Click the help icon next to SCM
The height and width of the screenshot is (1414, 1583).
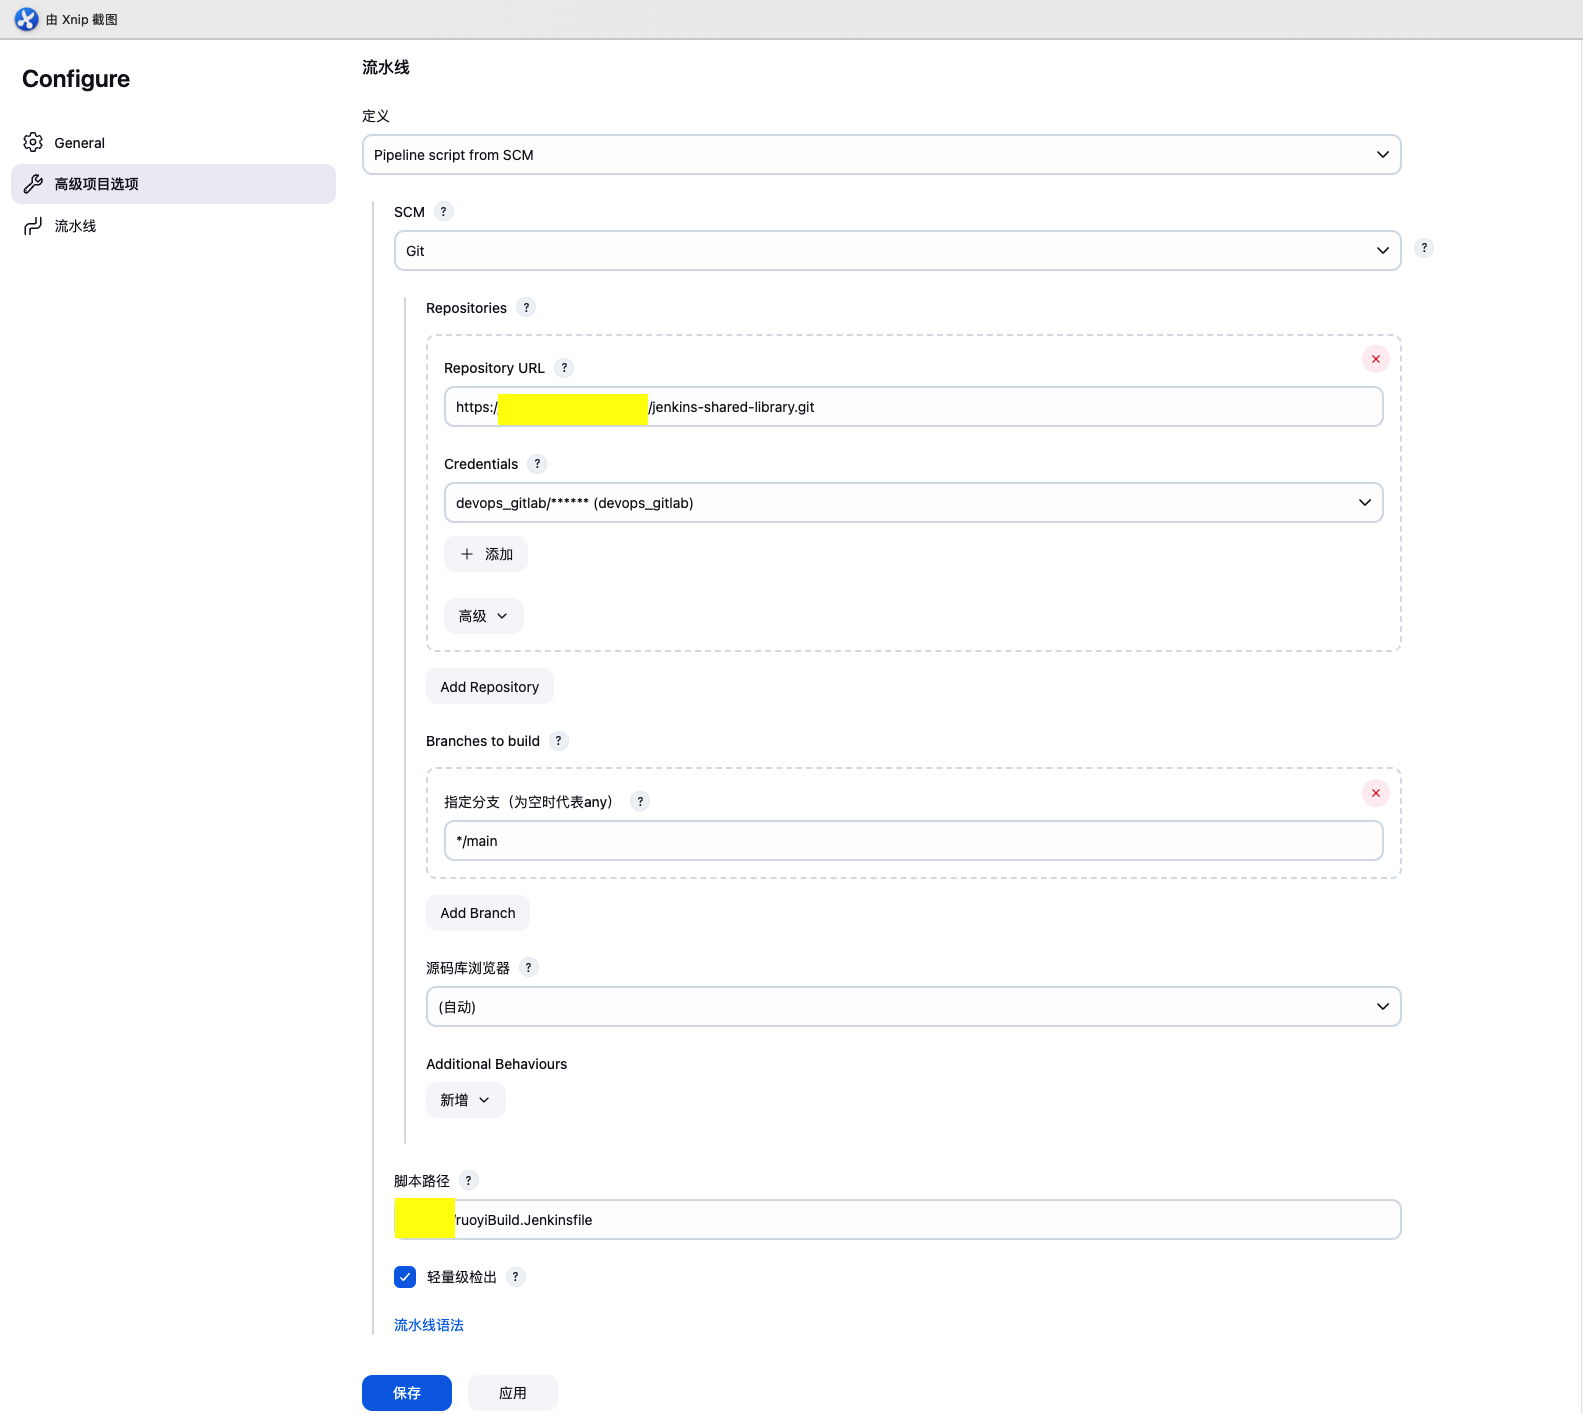pyautogui.click(x=443, y=212)
